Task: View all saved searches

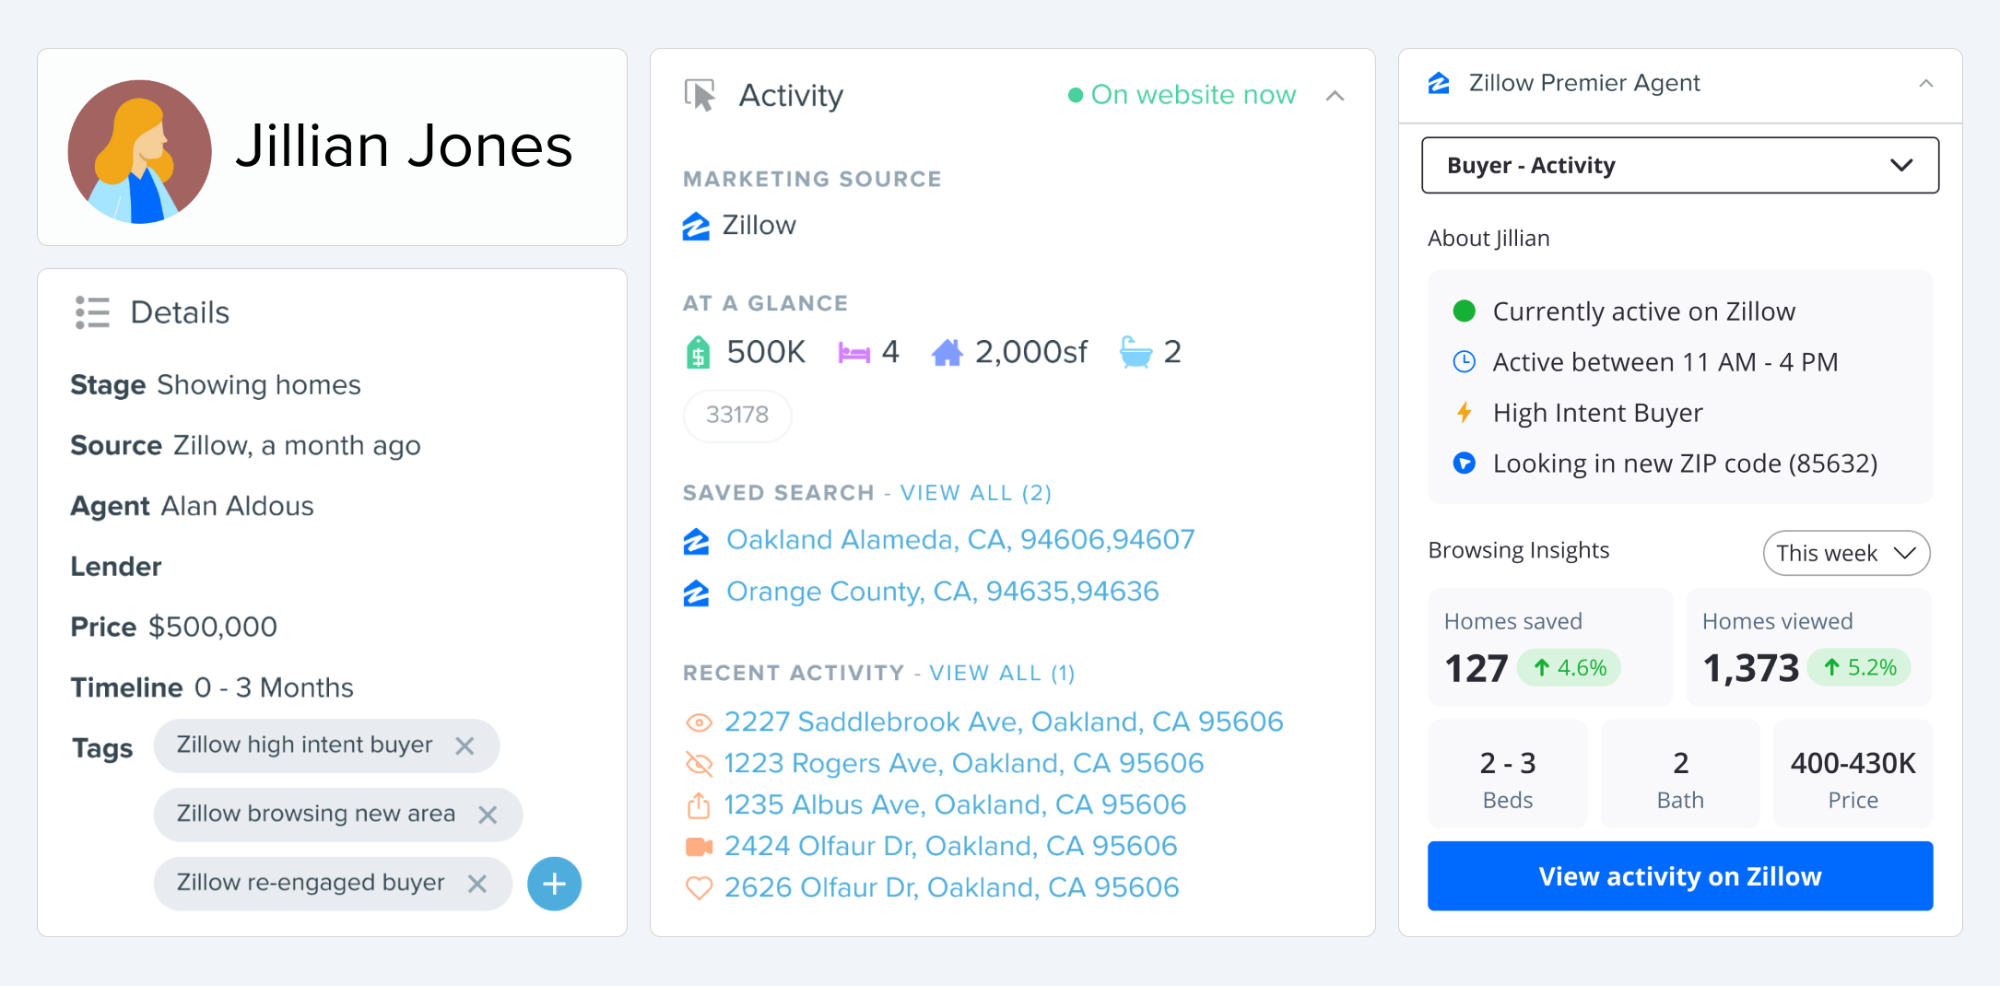Action: pos(975,493)
